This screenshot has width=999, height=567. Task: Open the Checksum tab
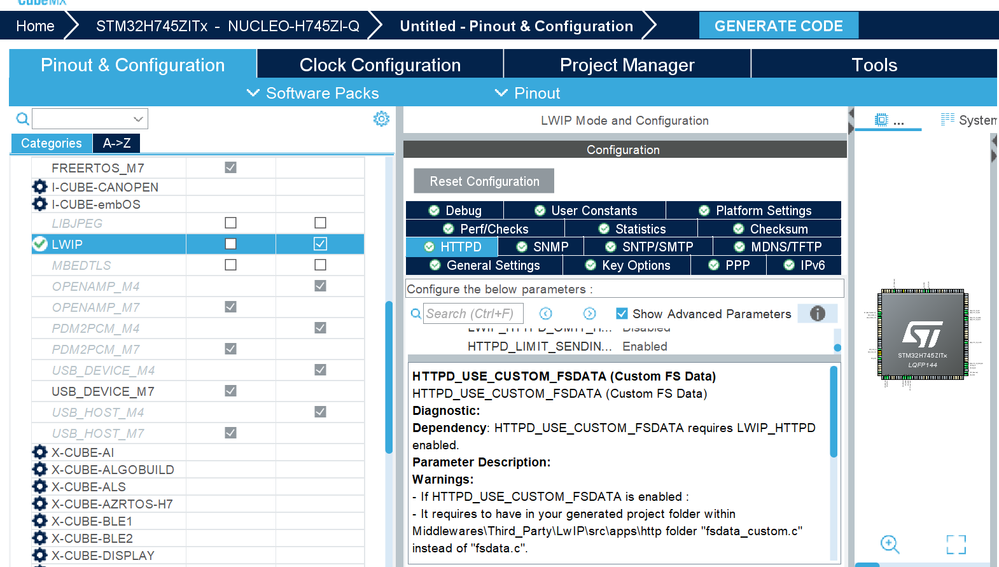point(770,229)
